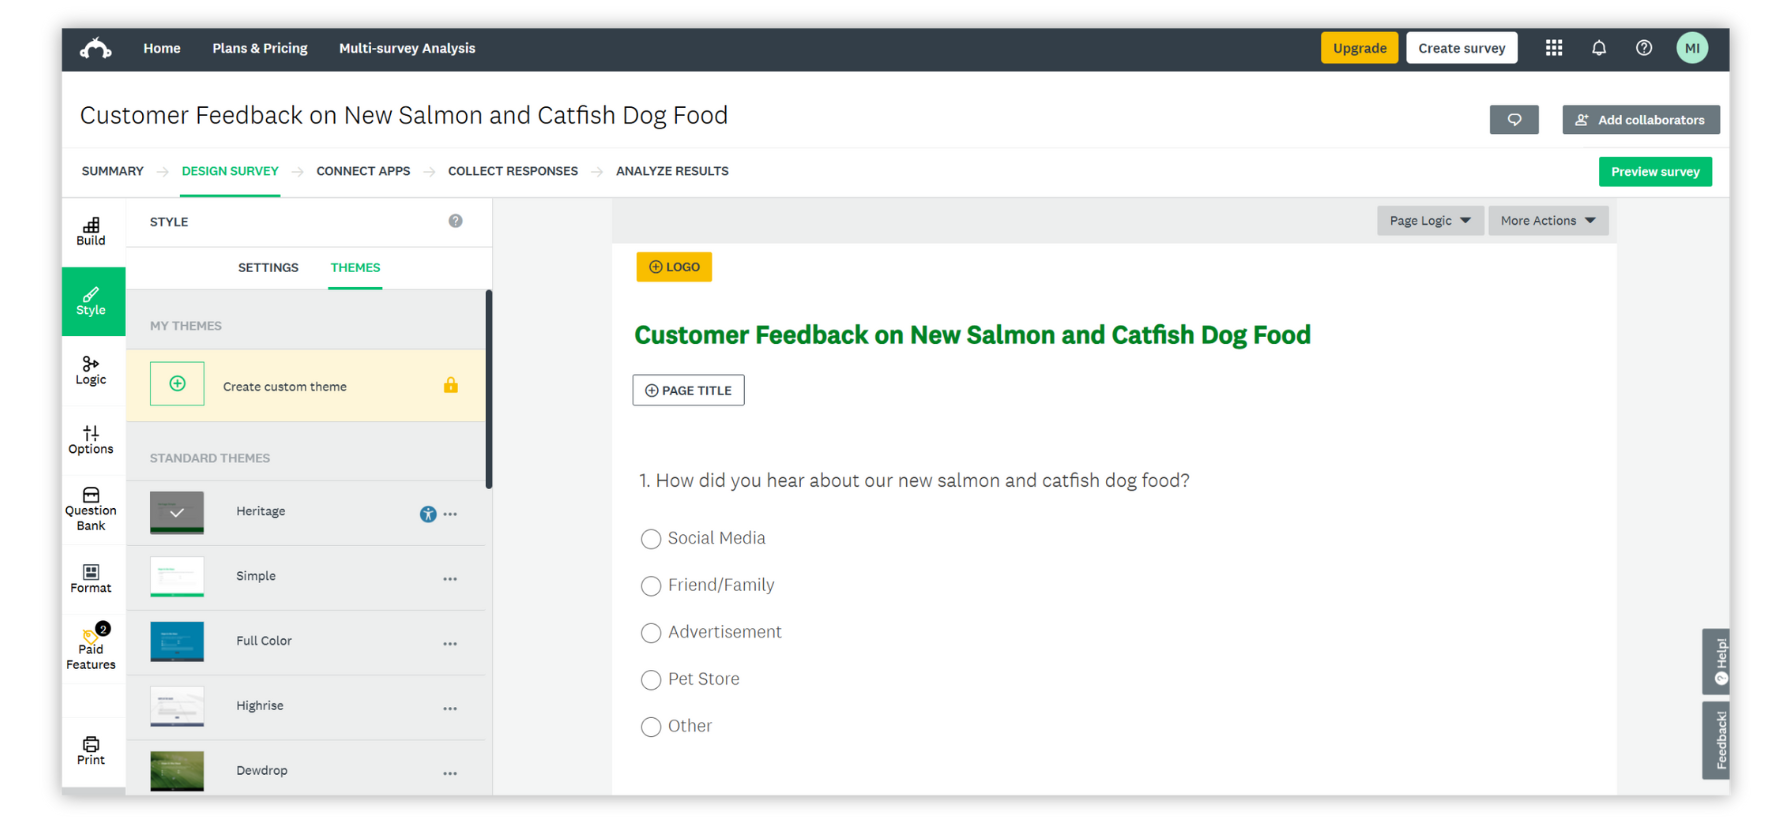Viewport: 1792px width, 824px height.
Task: View Paid Features in the sidebar
Action: pyautogui.click(x=91, y=646)
